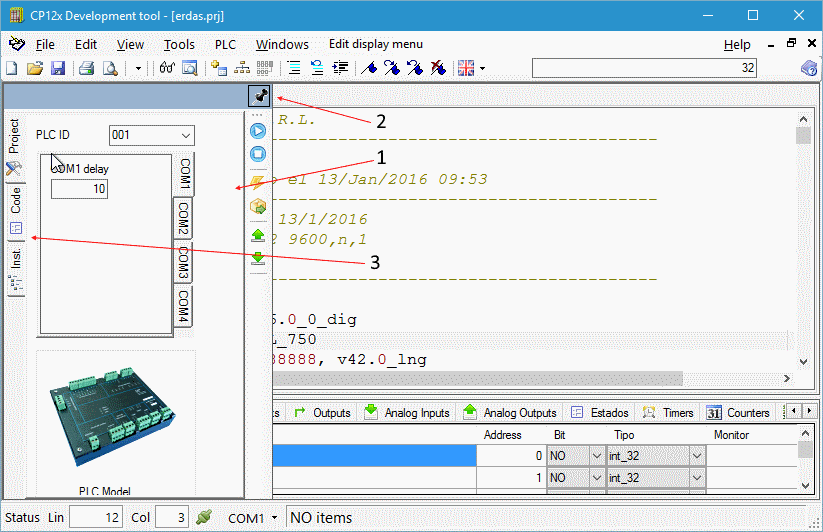The image size is (823, 532).
Task: Click the green download arrow icon
Action: (258, 258)
